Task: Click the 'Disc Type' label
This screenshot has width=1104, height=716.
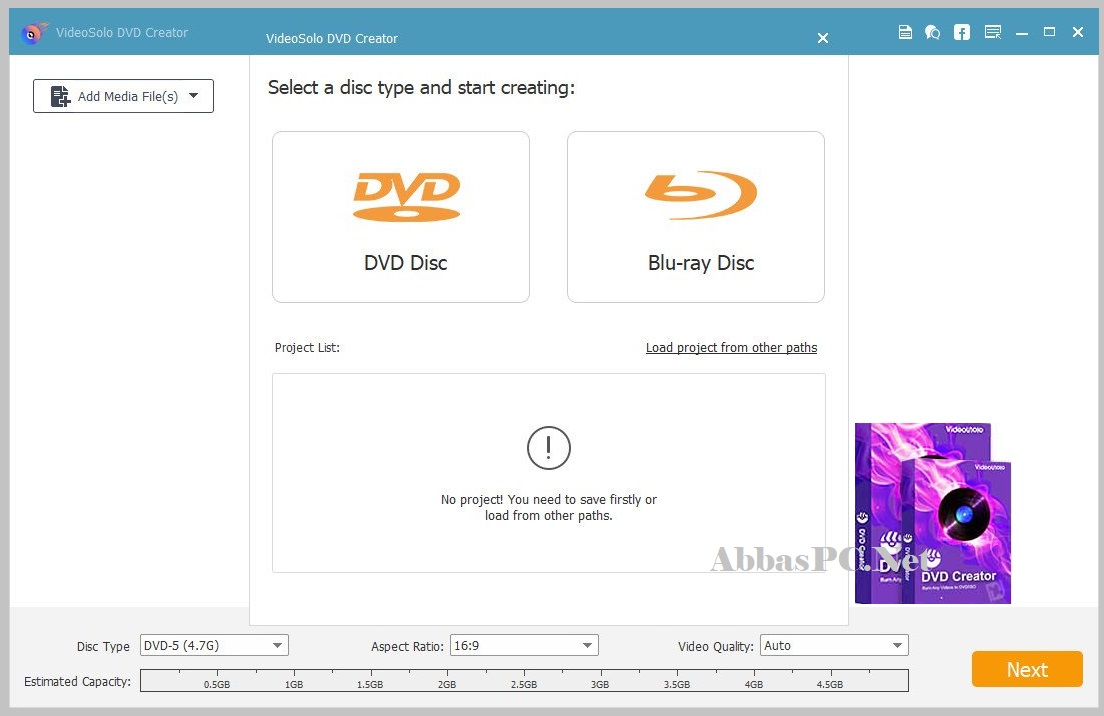Action: coord(103,646)
